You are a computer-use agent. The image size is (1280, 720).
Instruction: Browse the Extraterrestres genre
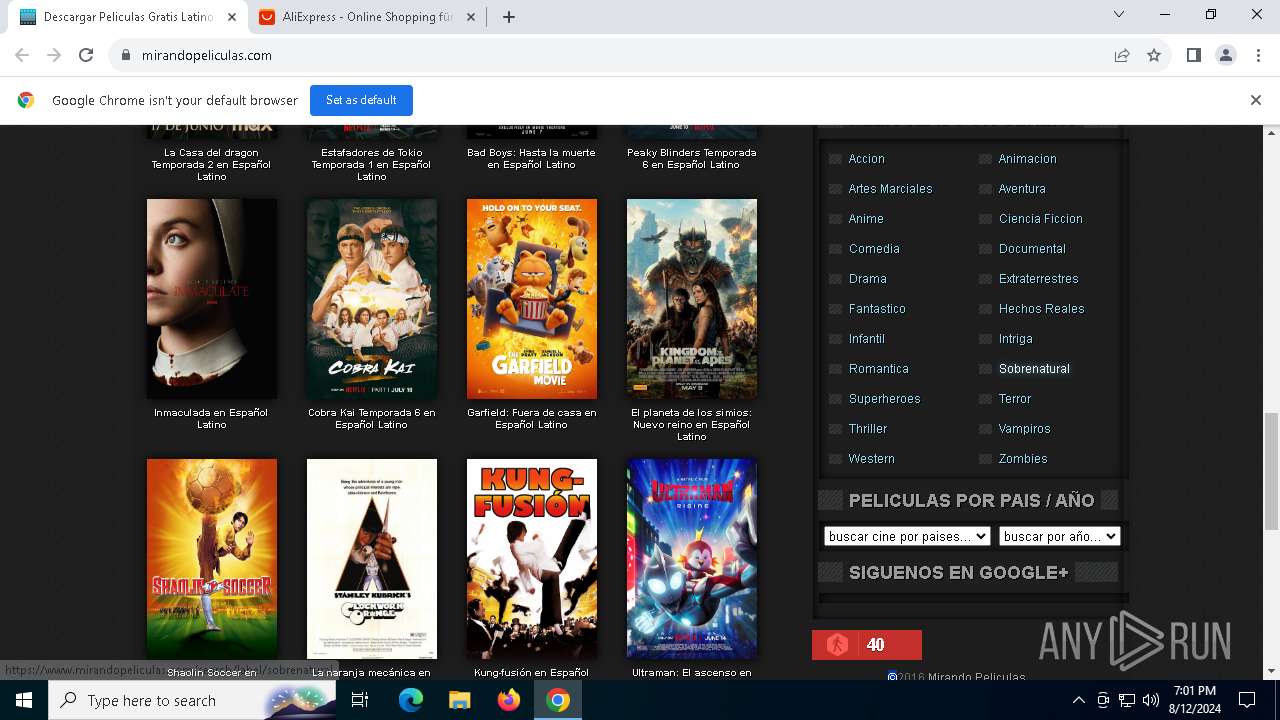(x=1038, y=279)
